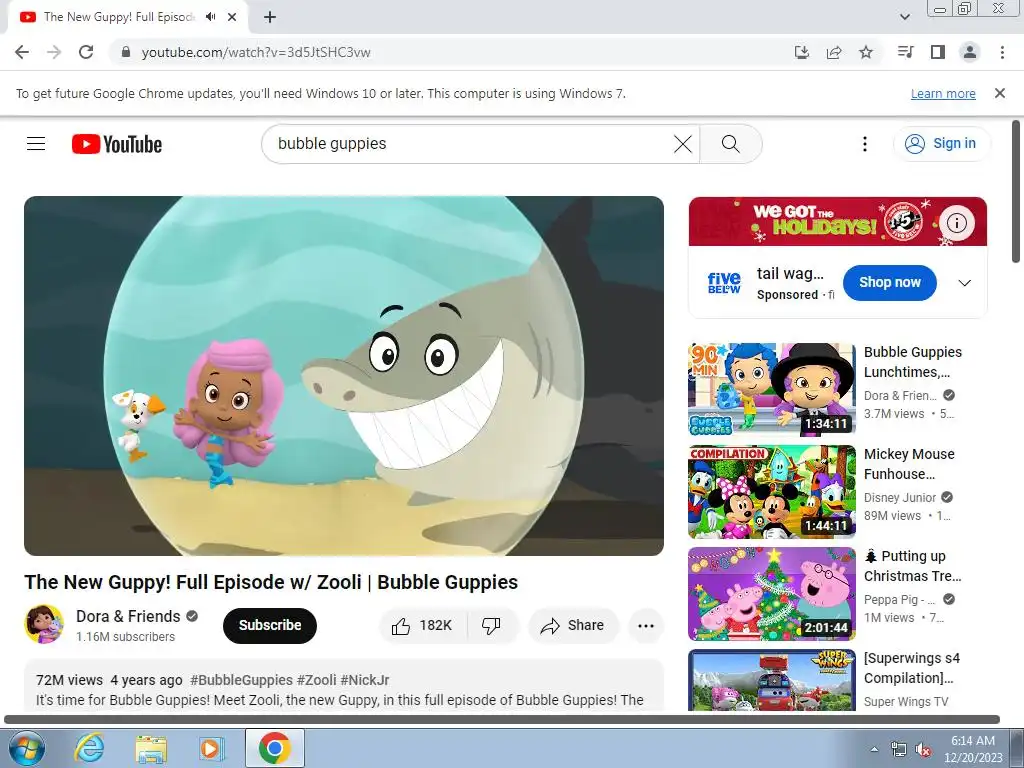This screenshot has height=768, width=1024.
Task: Click the horizontal page scrollbar
Action: (x=502, y=720)
